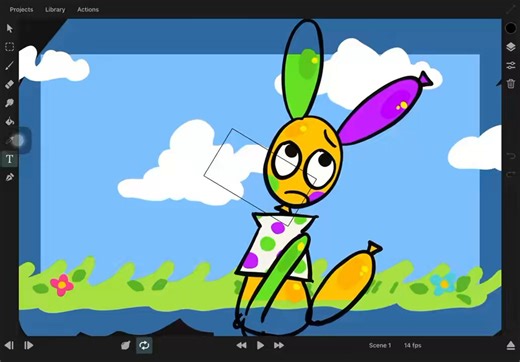Activate the Eraser tool

9,84
